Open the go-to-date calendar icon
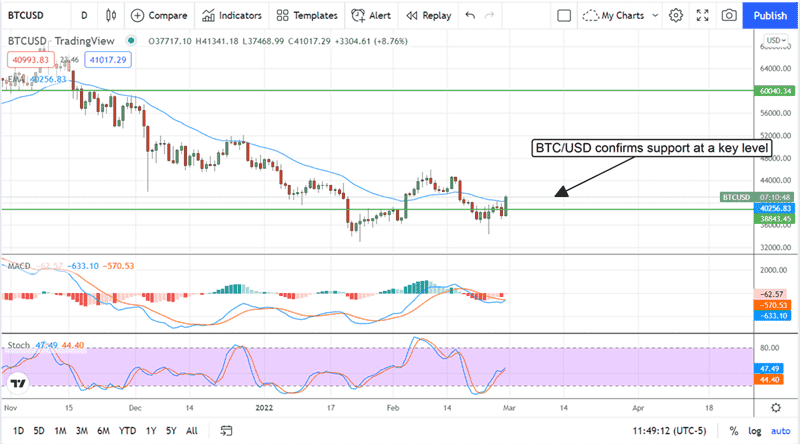 pos(226,431)
